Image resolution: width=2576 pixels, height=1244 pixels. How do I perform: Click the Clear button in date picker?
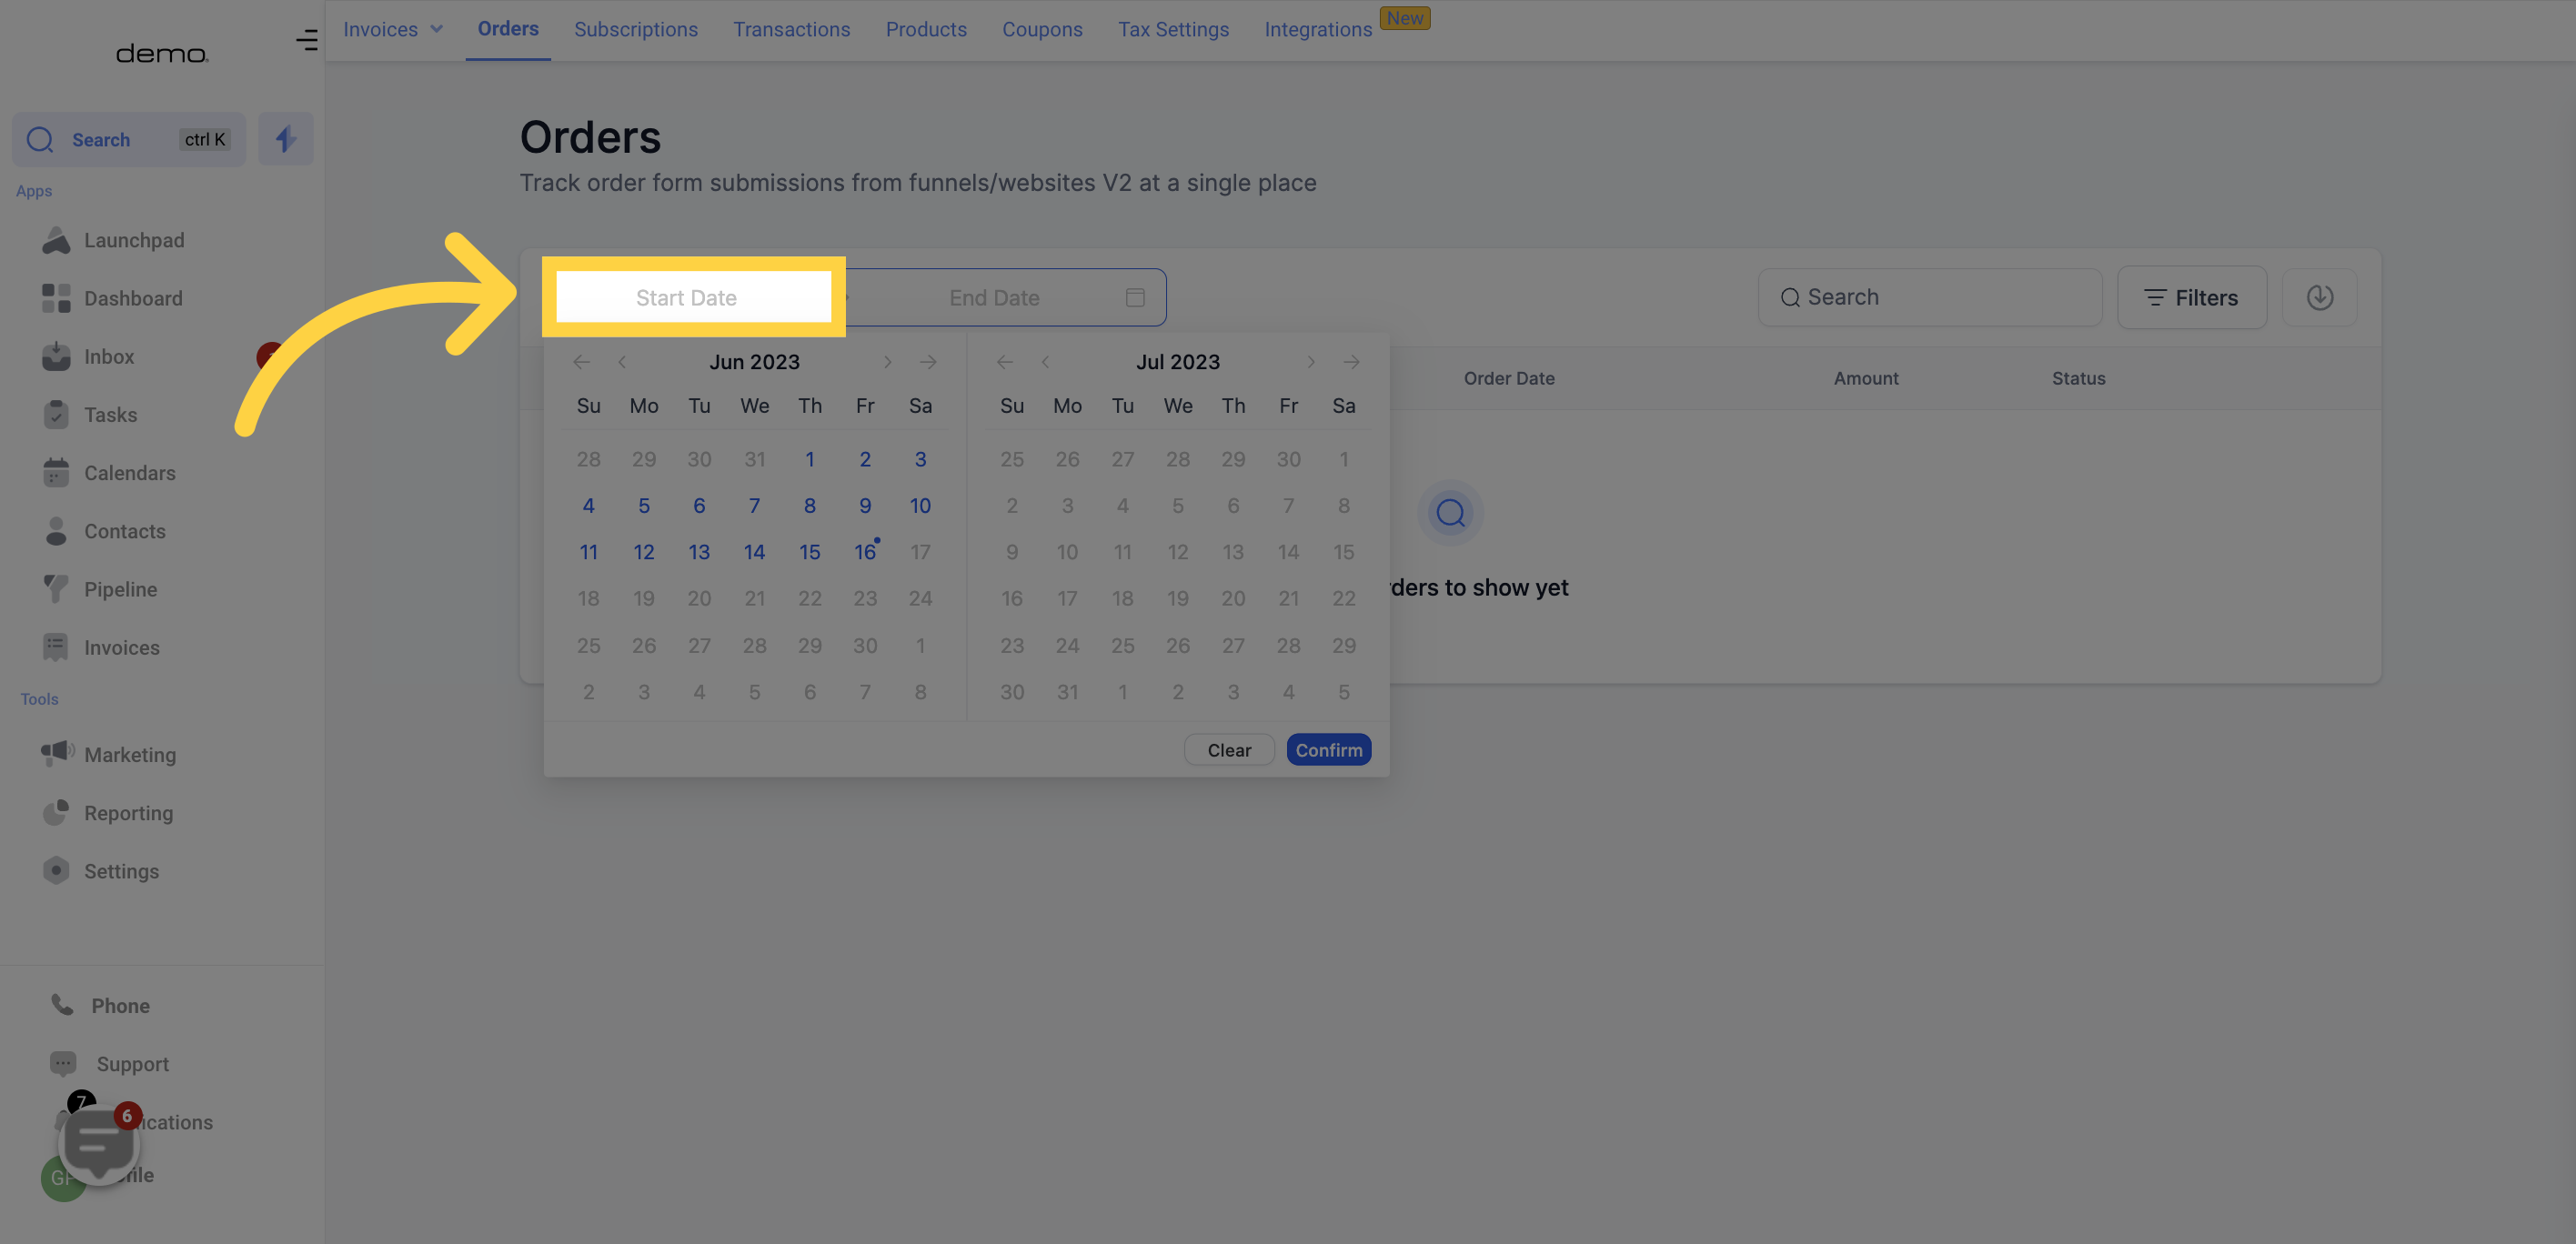(x=1229, y=750)
